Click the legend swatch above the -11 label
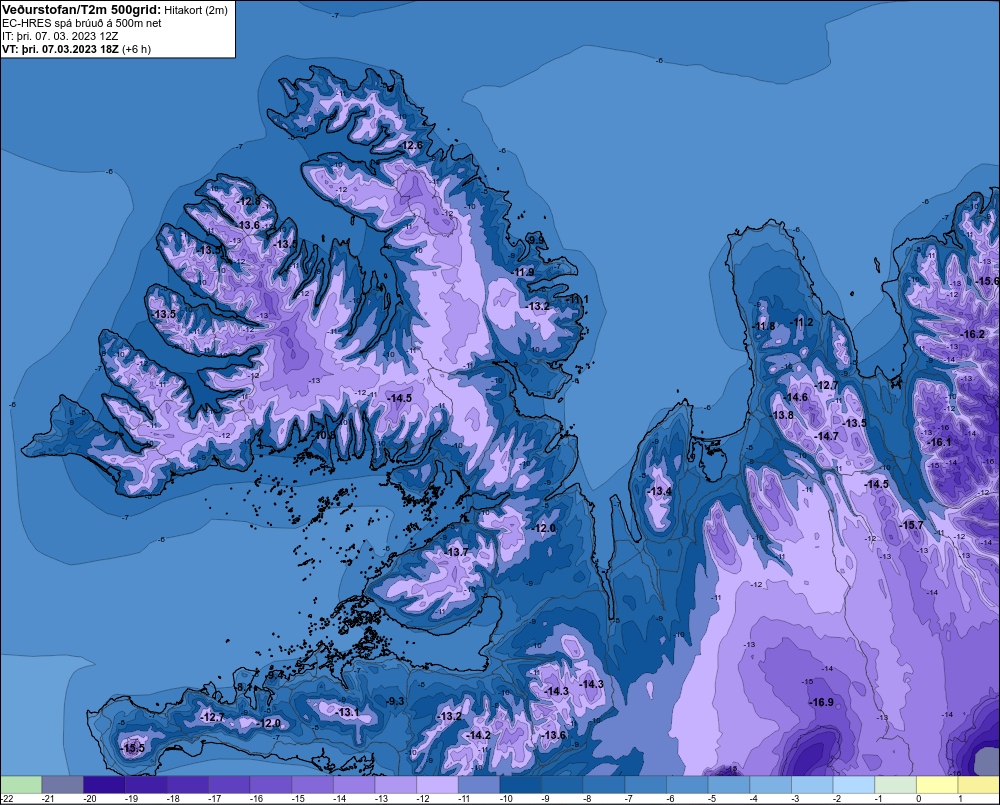Image resolution: width=1000 pixels, height=805 pixels. point(479,785)
